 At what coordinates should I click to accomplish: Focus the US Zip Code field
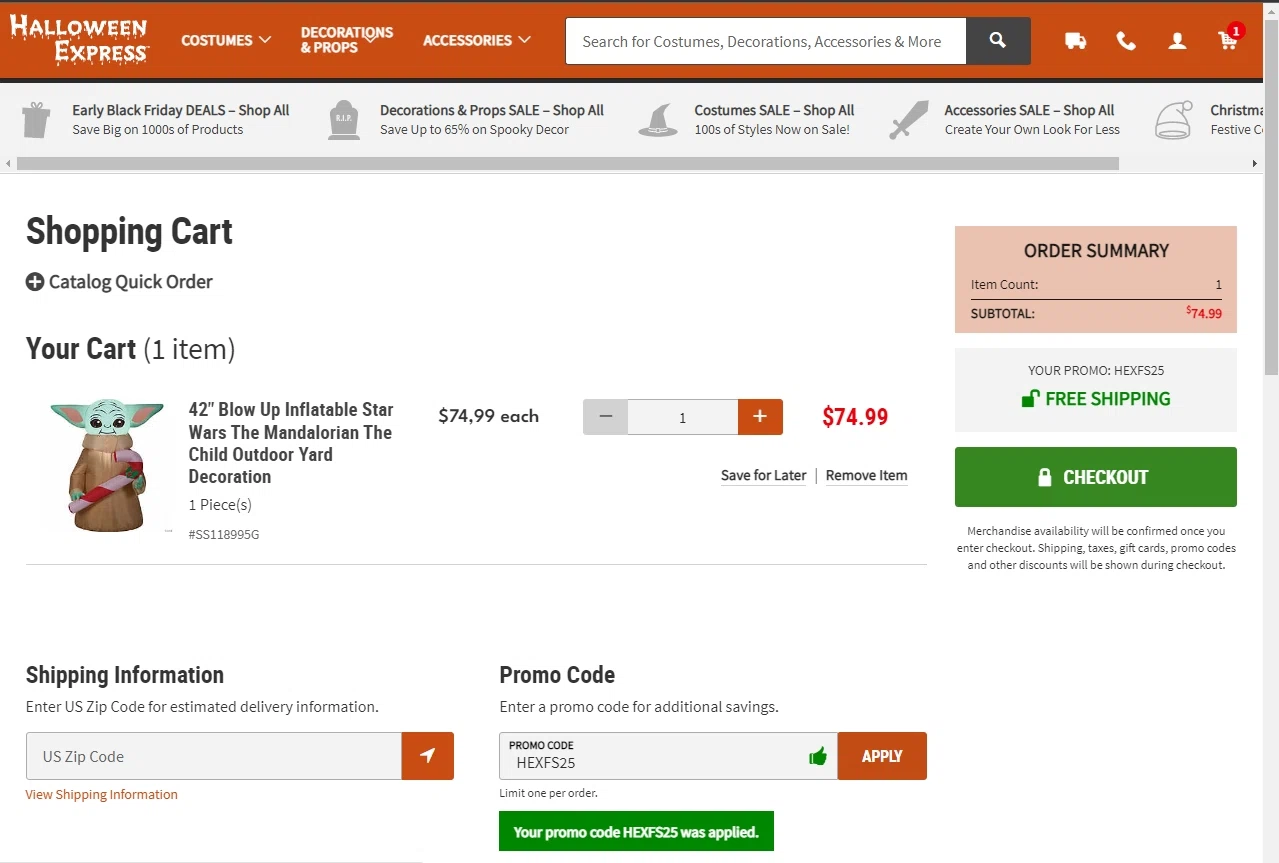click(214, 756)
